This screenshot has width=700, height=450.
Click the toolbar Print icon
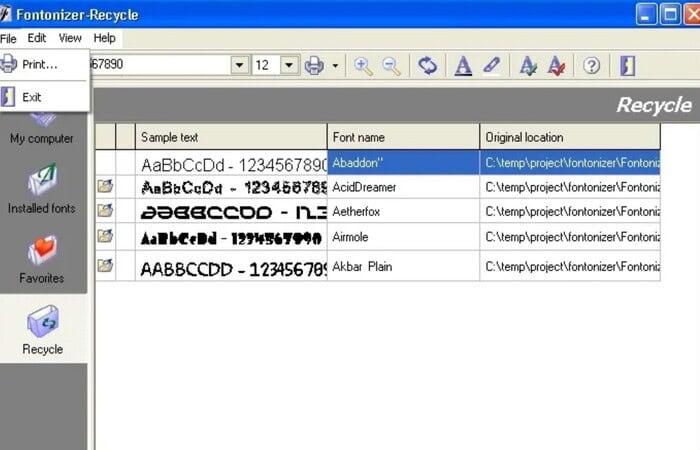point(314,66)
